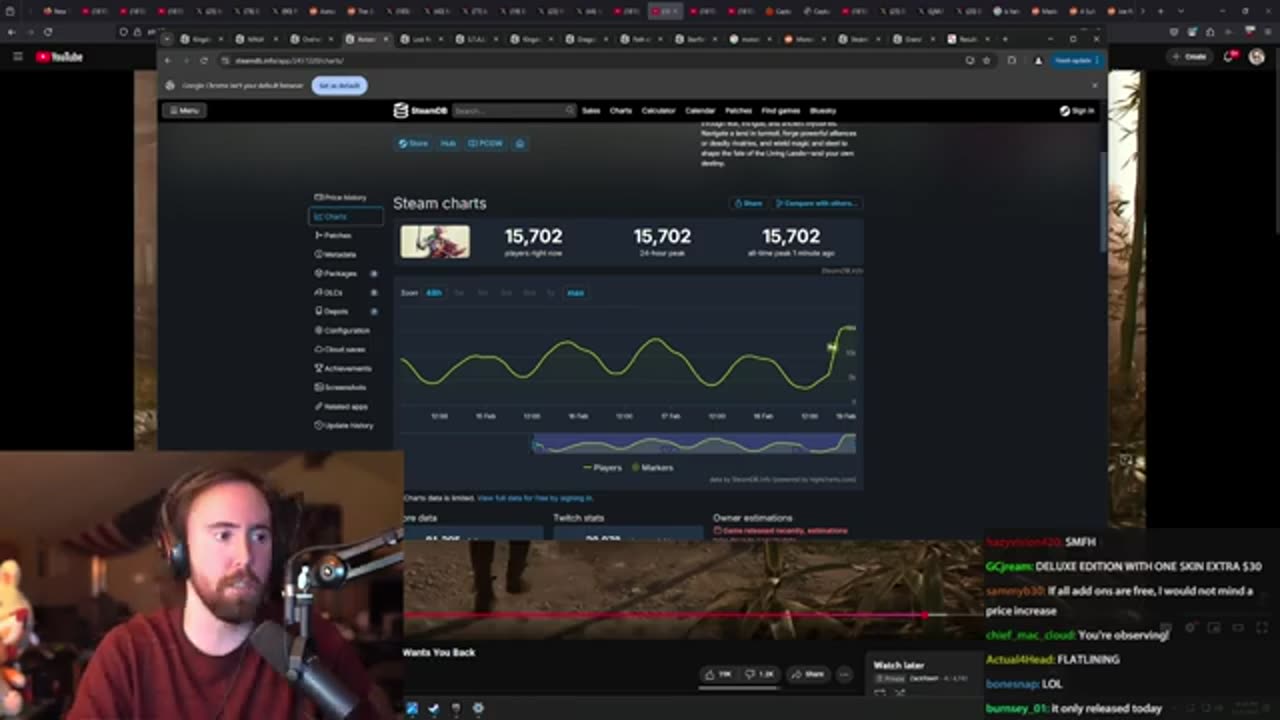
Task: Open the Calendar menu item
Action: click(700, 111)
